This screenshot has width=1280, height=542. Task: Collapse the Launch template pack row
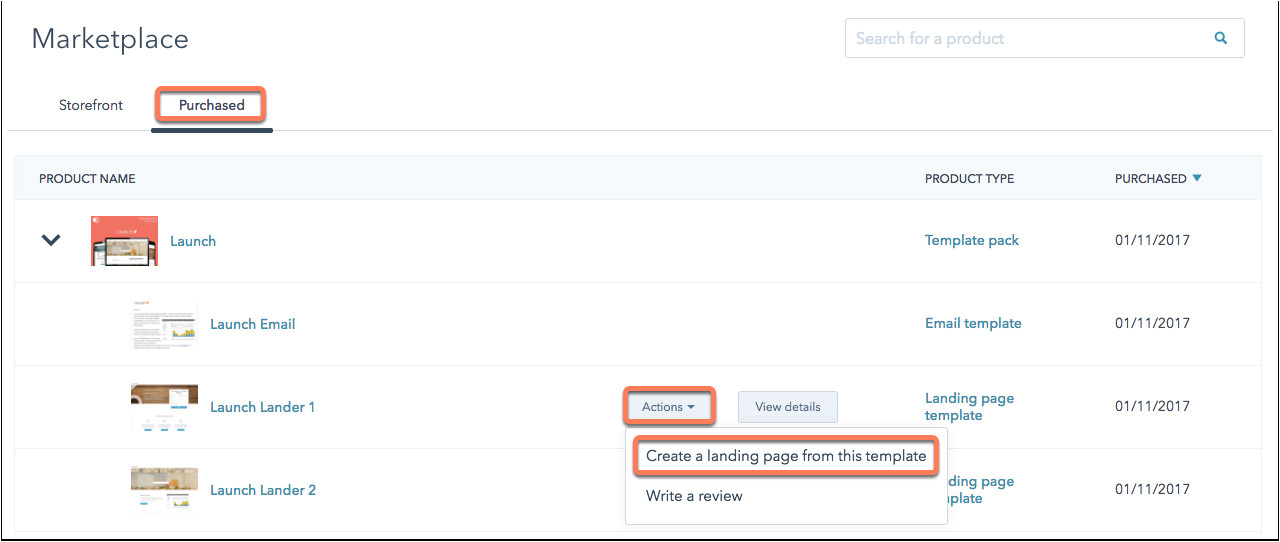click(51, 241)
